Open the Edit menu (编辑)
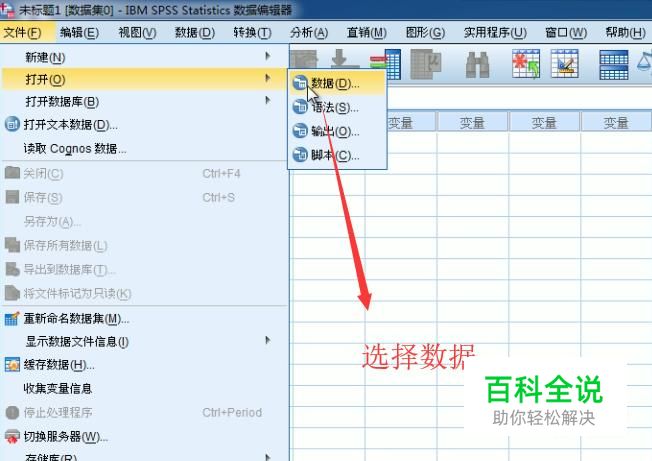 [x=79, y=32]
